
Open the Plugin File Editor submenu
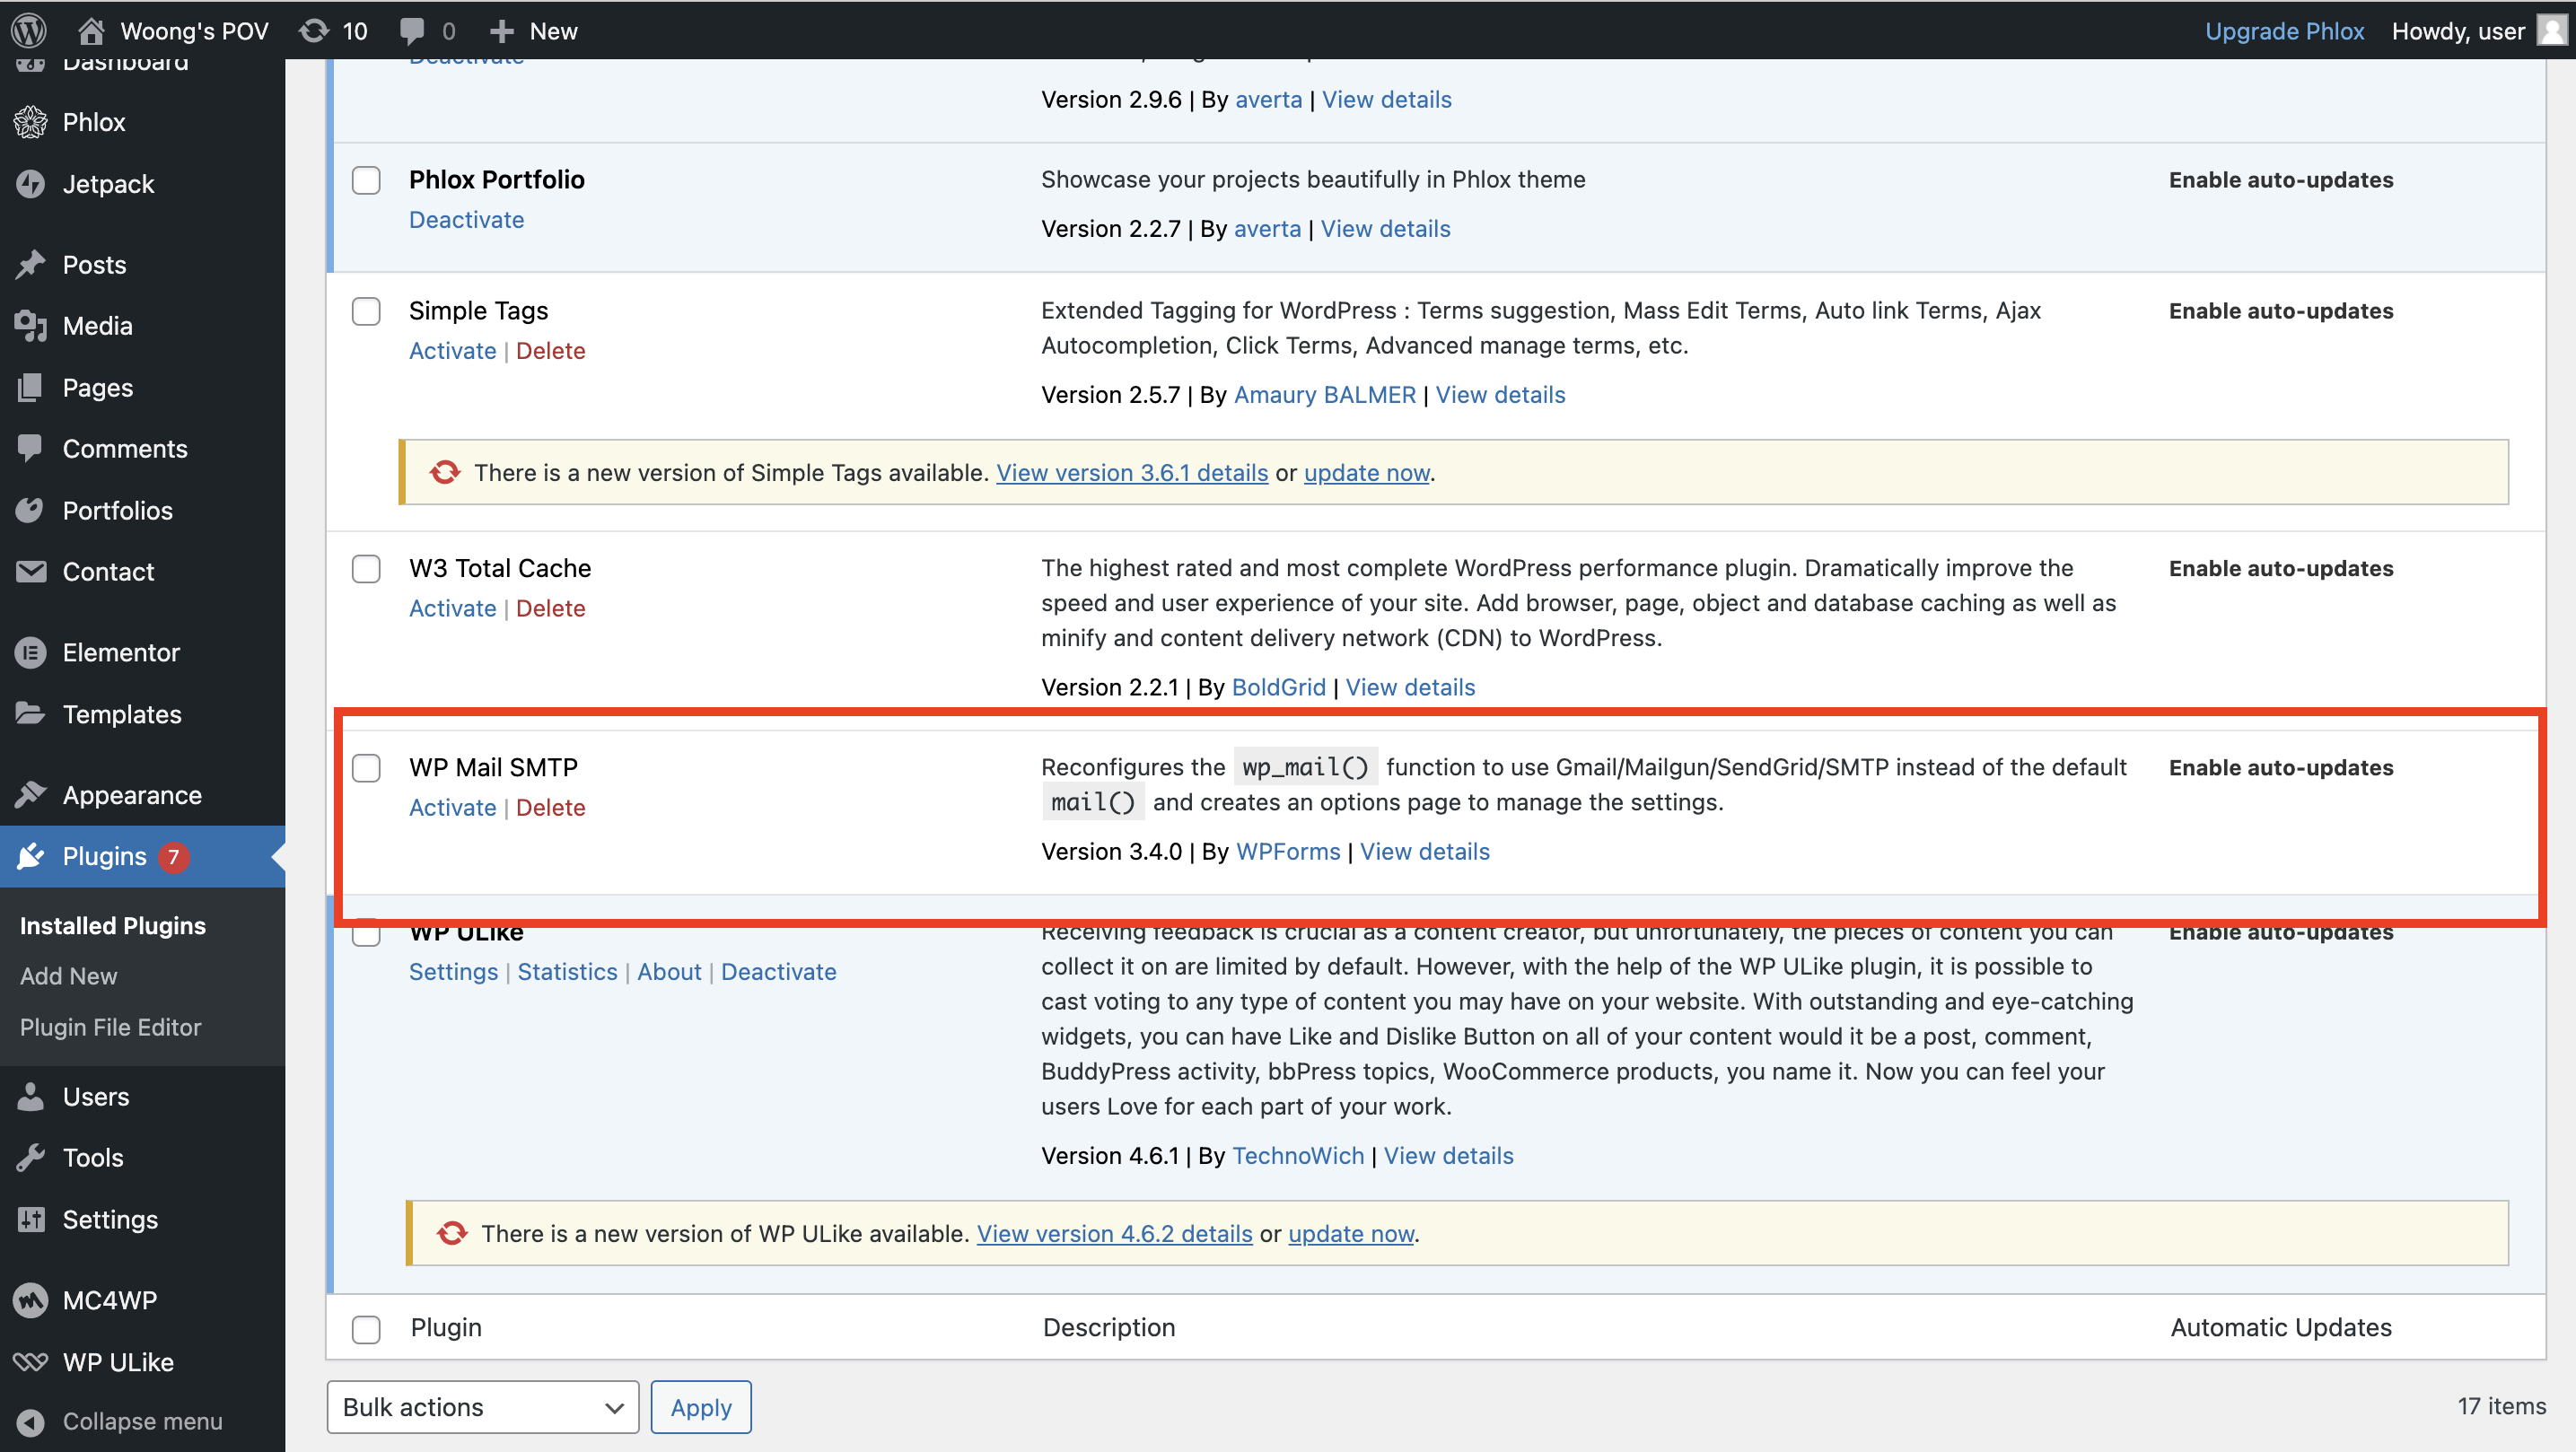(110, 1027)
